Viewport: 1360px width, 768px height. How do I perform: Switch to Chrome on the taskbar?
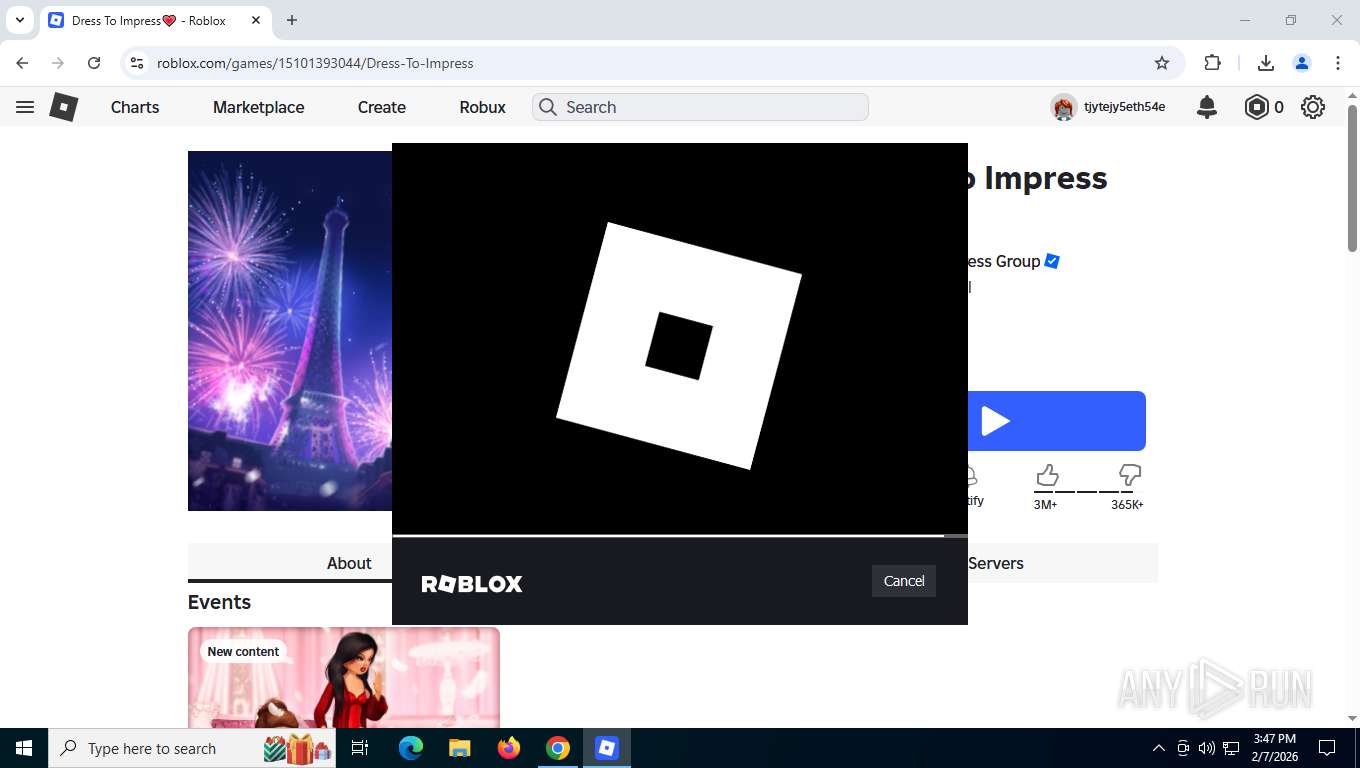point(558,748)
